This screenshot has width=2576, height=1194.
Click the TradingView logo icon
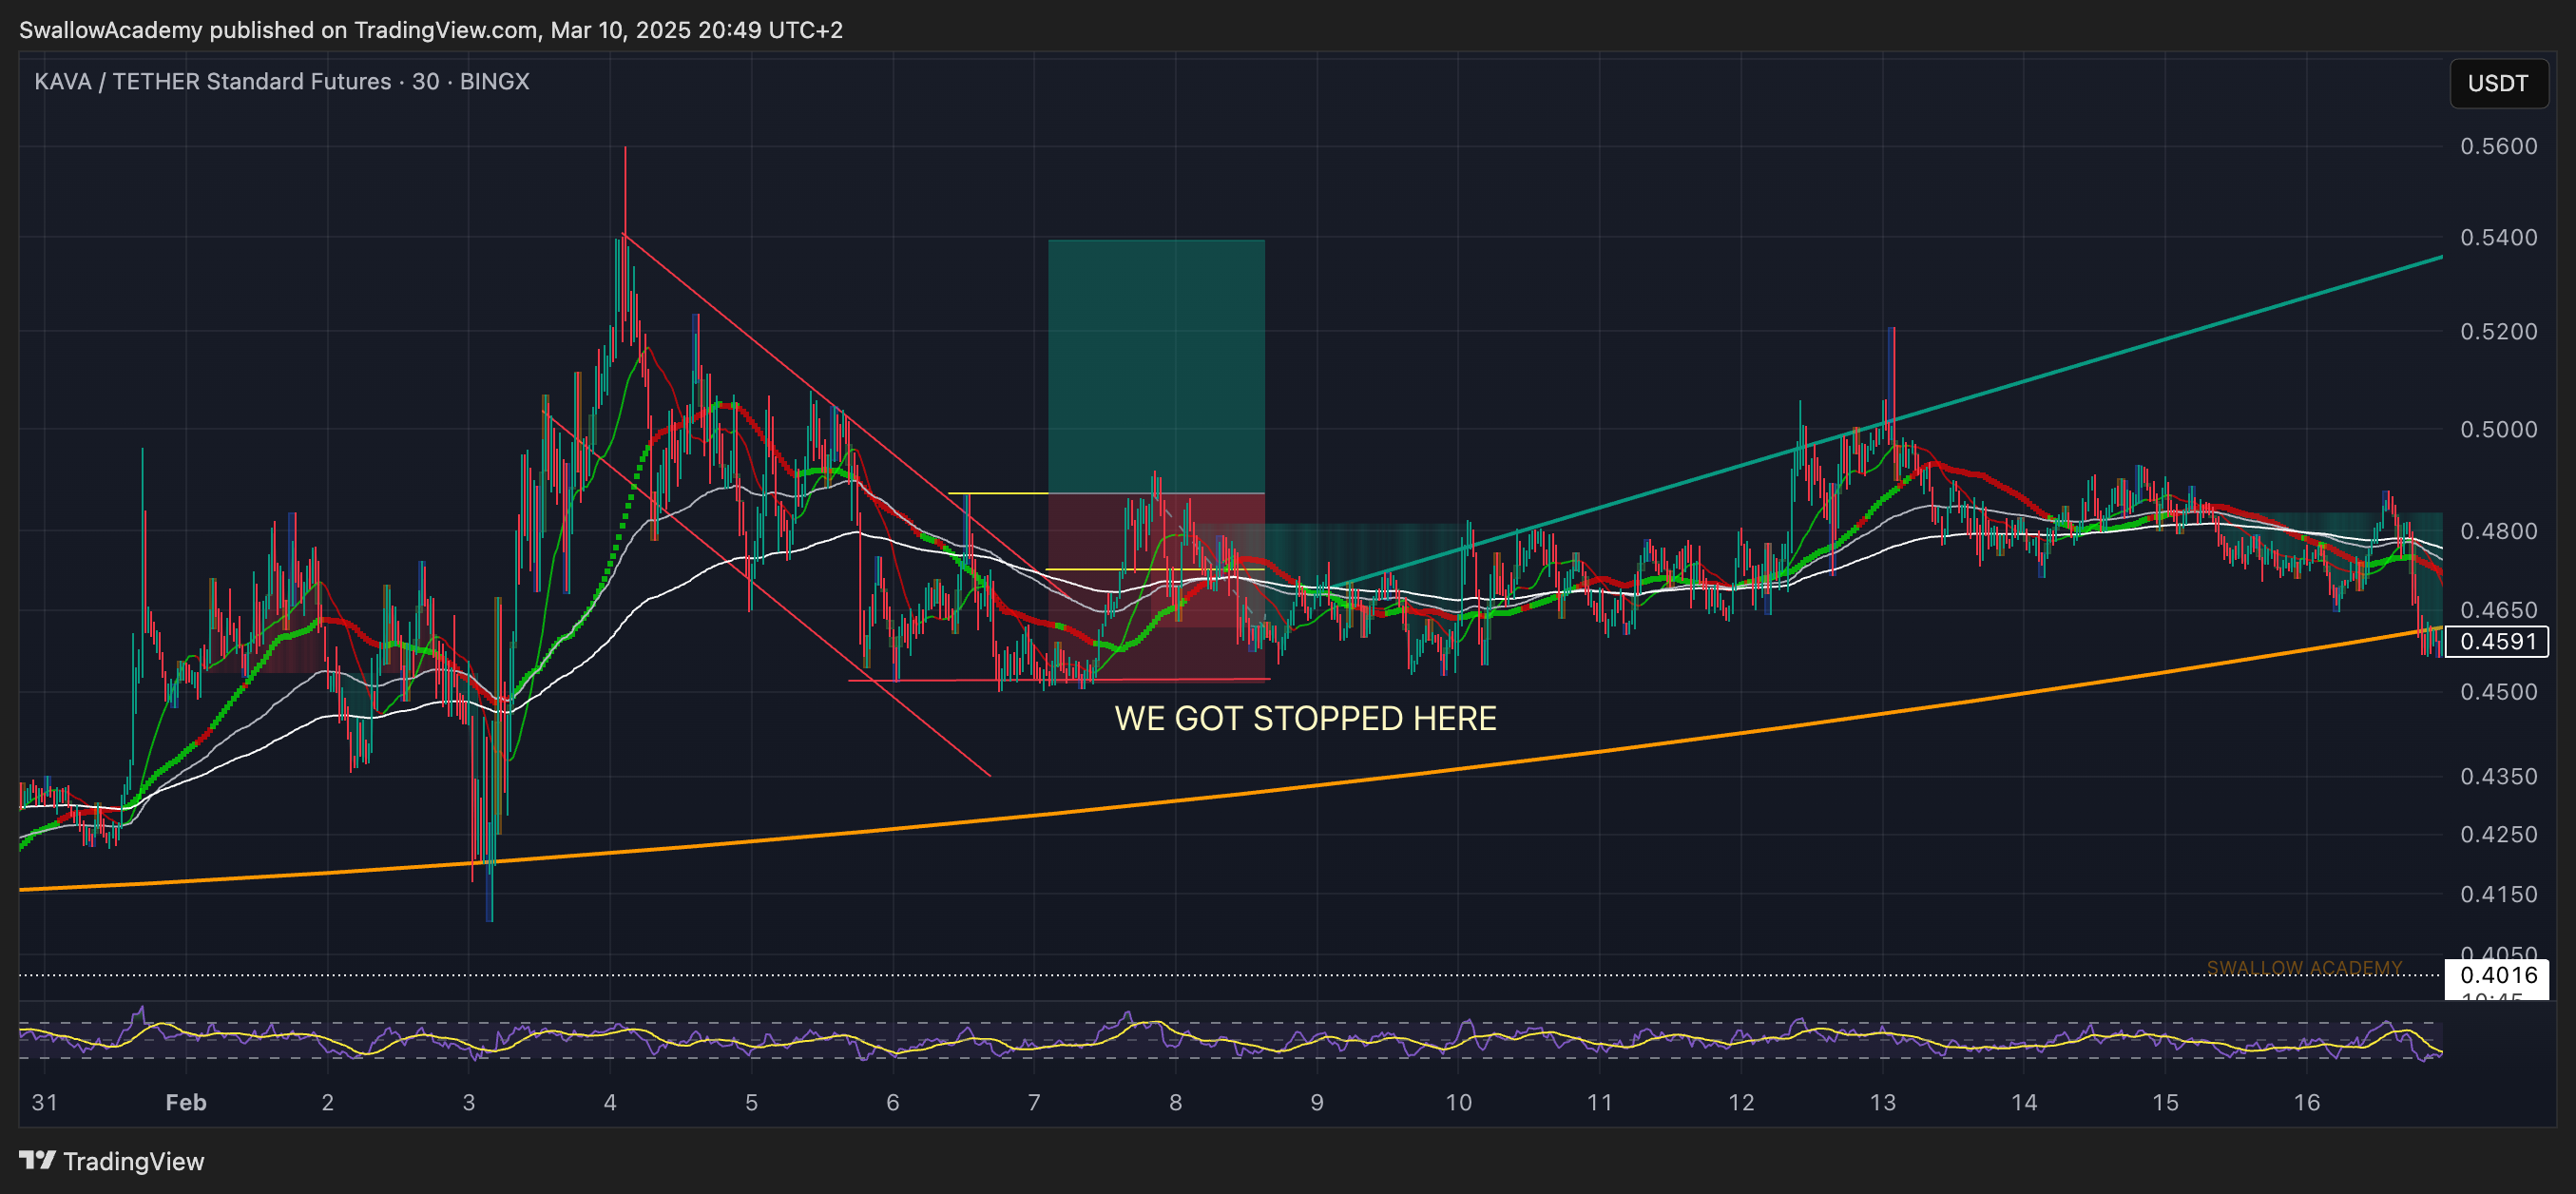tap(37, 1160)
